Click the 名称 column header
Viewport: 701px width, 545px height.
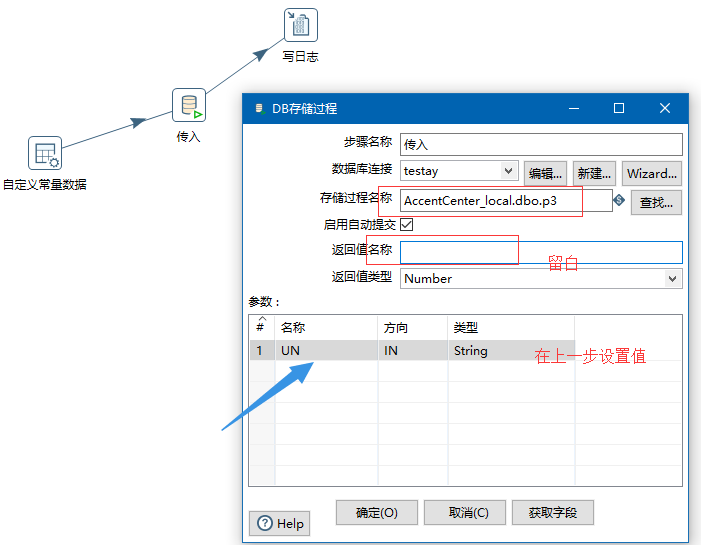326,328
